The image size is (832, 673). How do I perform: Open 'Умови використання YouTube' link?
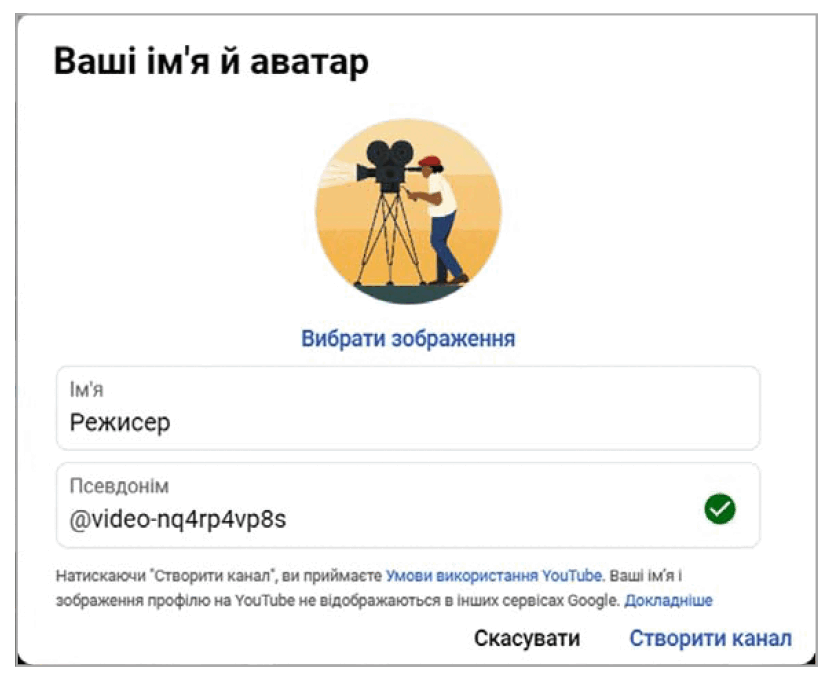(493, 576)
